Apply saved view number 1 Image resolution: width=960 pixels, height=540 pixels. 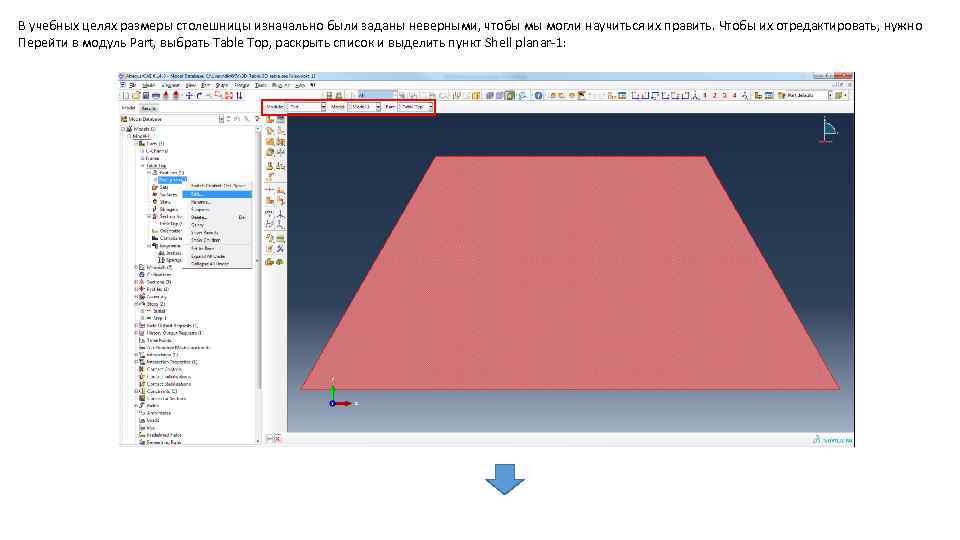705,96
